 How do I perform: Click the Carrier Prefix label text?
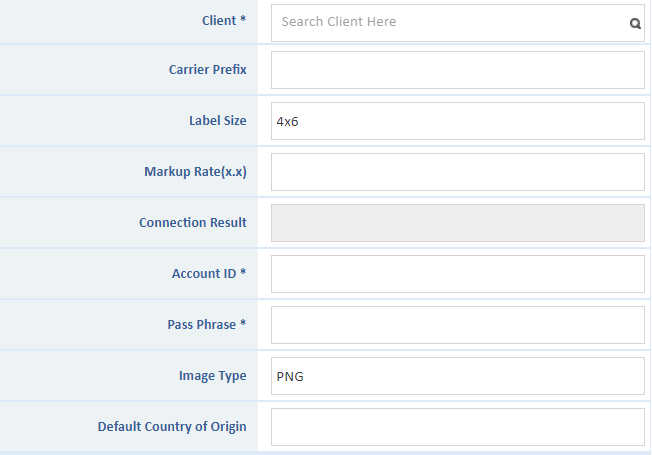click(207, 70)
